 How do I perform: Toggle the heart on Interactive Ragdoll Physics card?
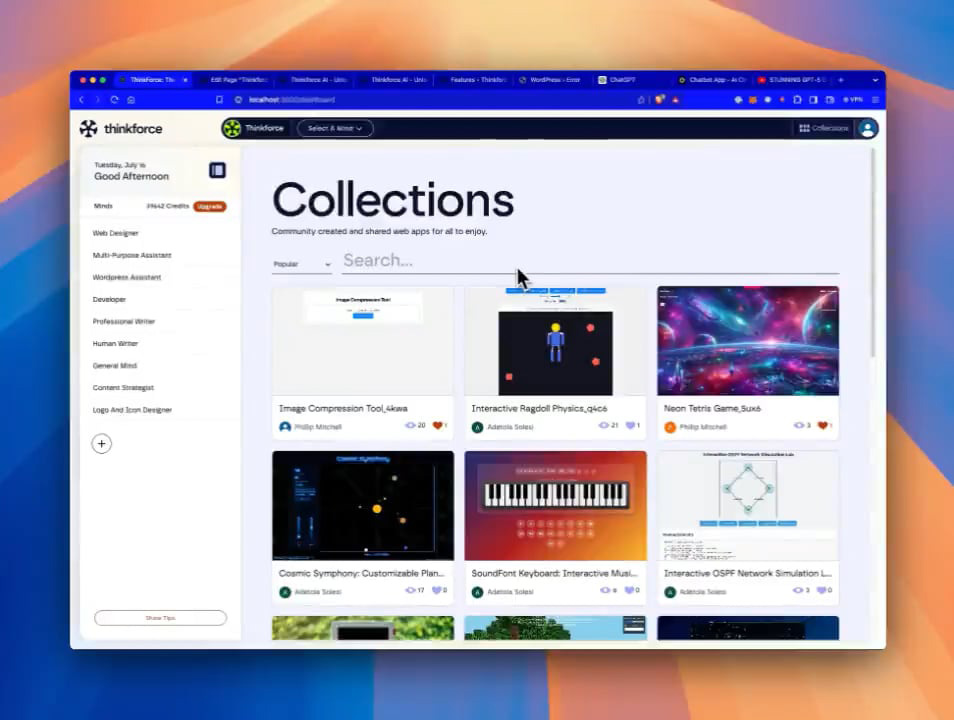(x=630, y=426)
